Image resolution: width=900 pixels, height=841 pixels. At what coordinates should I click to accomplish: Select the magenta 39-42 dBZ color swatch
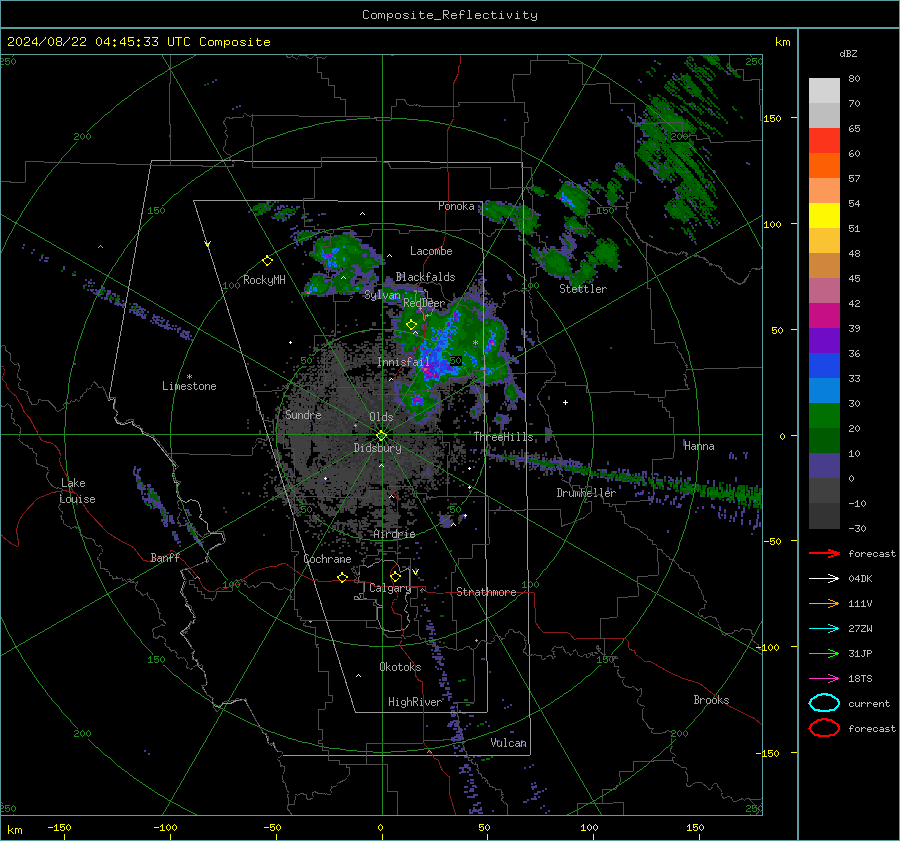(x=824, y=316)
